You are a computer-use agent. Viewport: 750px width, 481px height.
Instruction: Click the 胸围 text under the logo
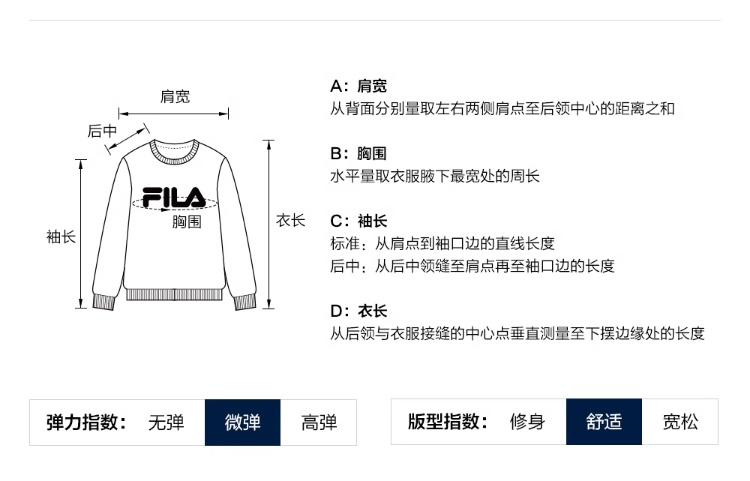tap(187, 221)
